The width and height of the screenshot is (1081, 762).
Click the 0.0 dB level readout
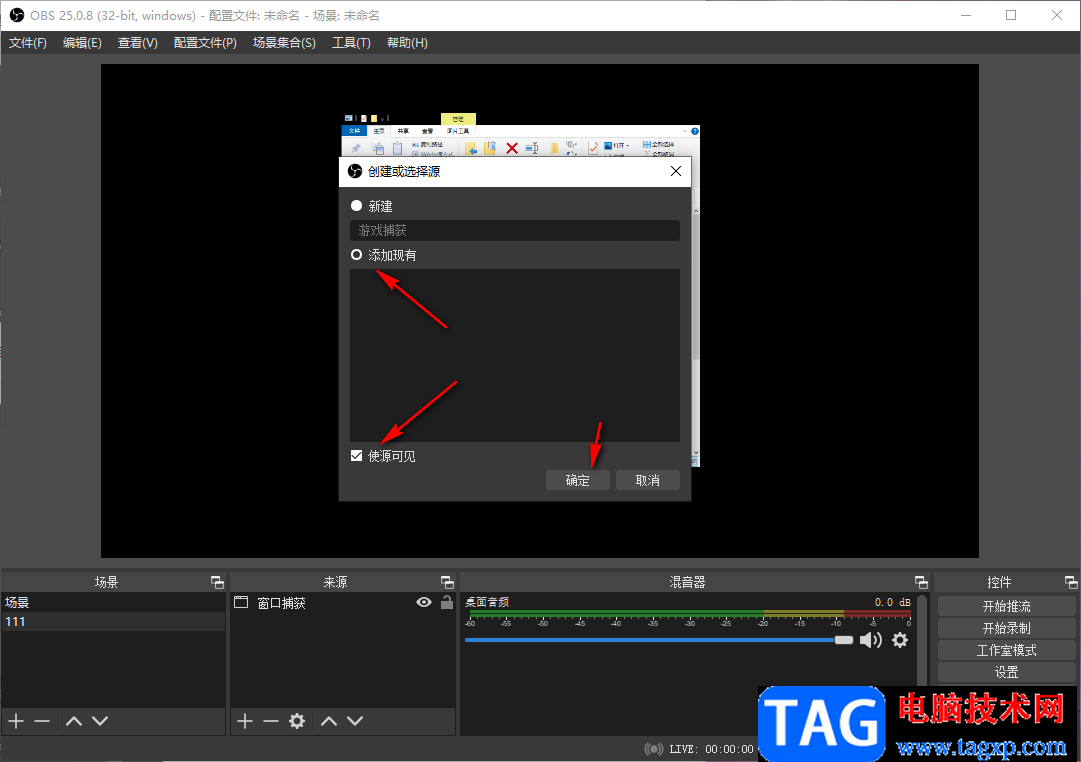892,602
